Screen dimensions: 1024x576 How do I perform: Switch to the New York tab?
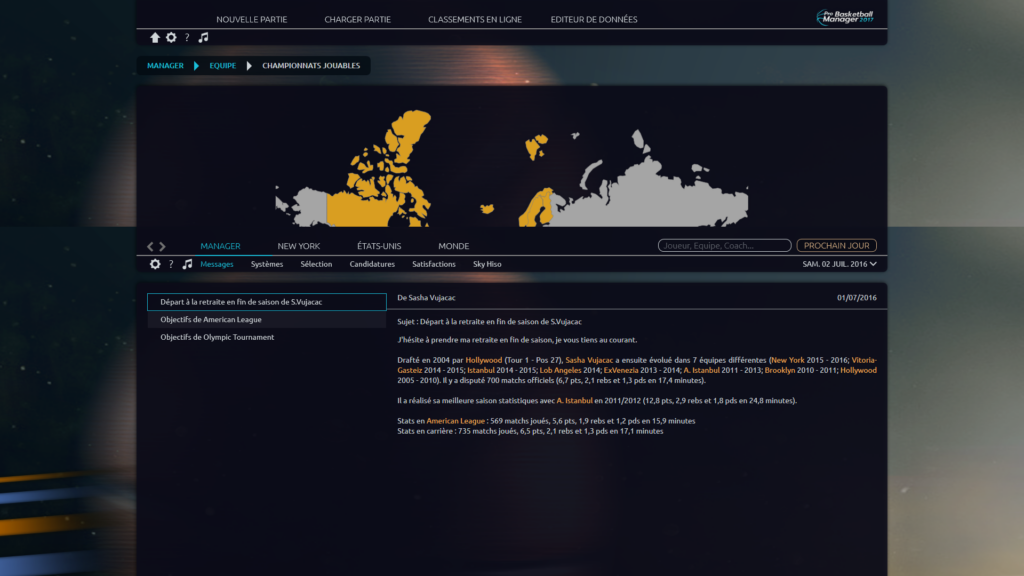tap(298, 246)
